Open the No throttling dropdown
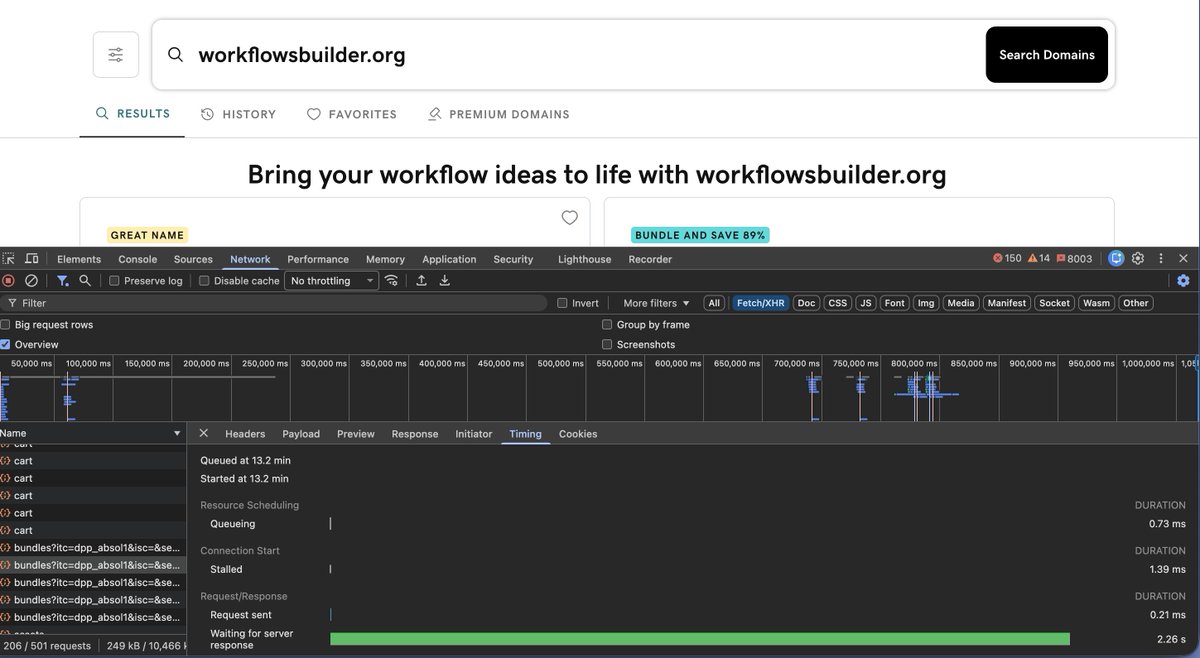Image resolution: width=1200 pixels, height=658 pixels. (x=332, y=281)
